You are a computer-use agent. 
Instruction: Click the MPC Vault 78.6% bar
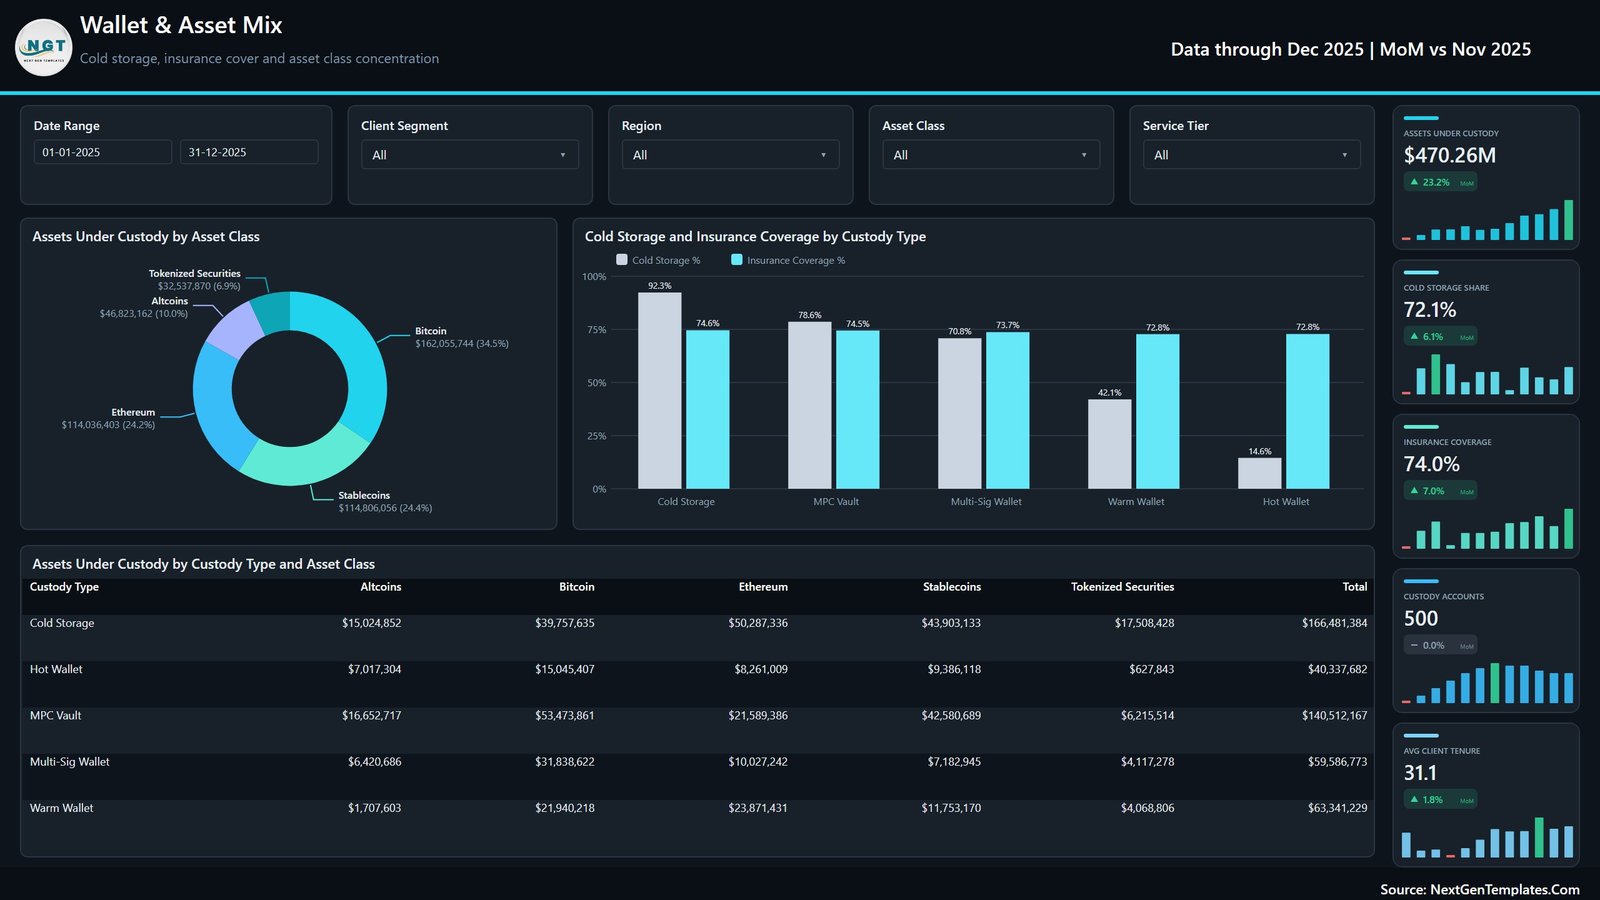pos(810,405)
